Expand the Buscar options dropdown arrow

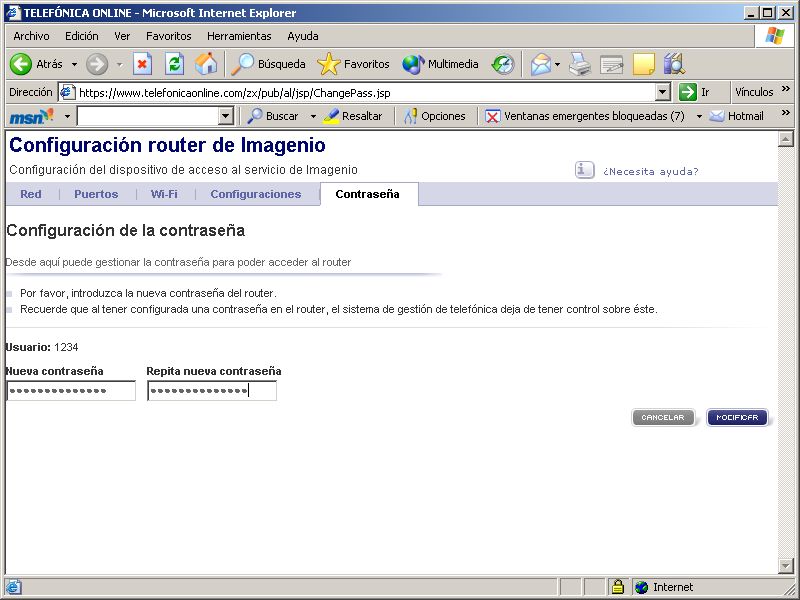tap(313, 116)
